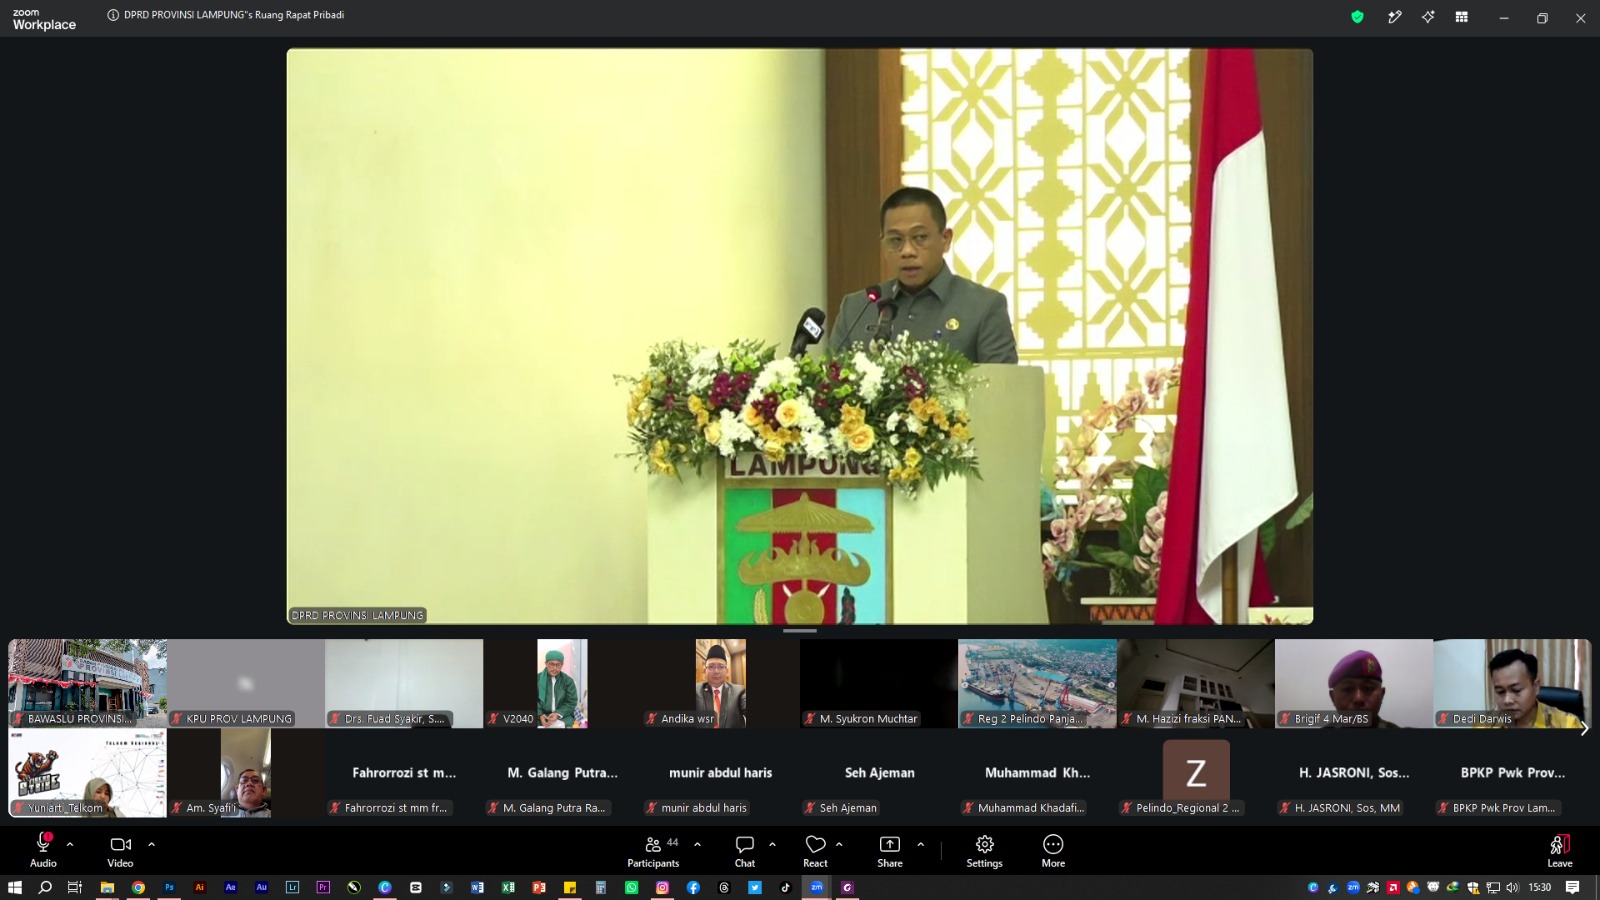Click the Share screen button
The height and width of the screenshot is (900, 1600).
point(890,851)
